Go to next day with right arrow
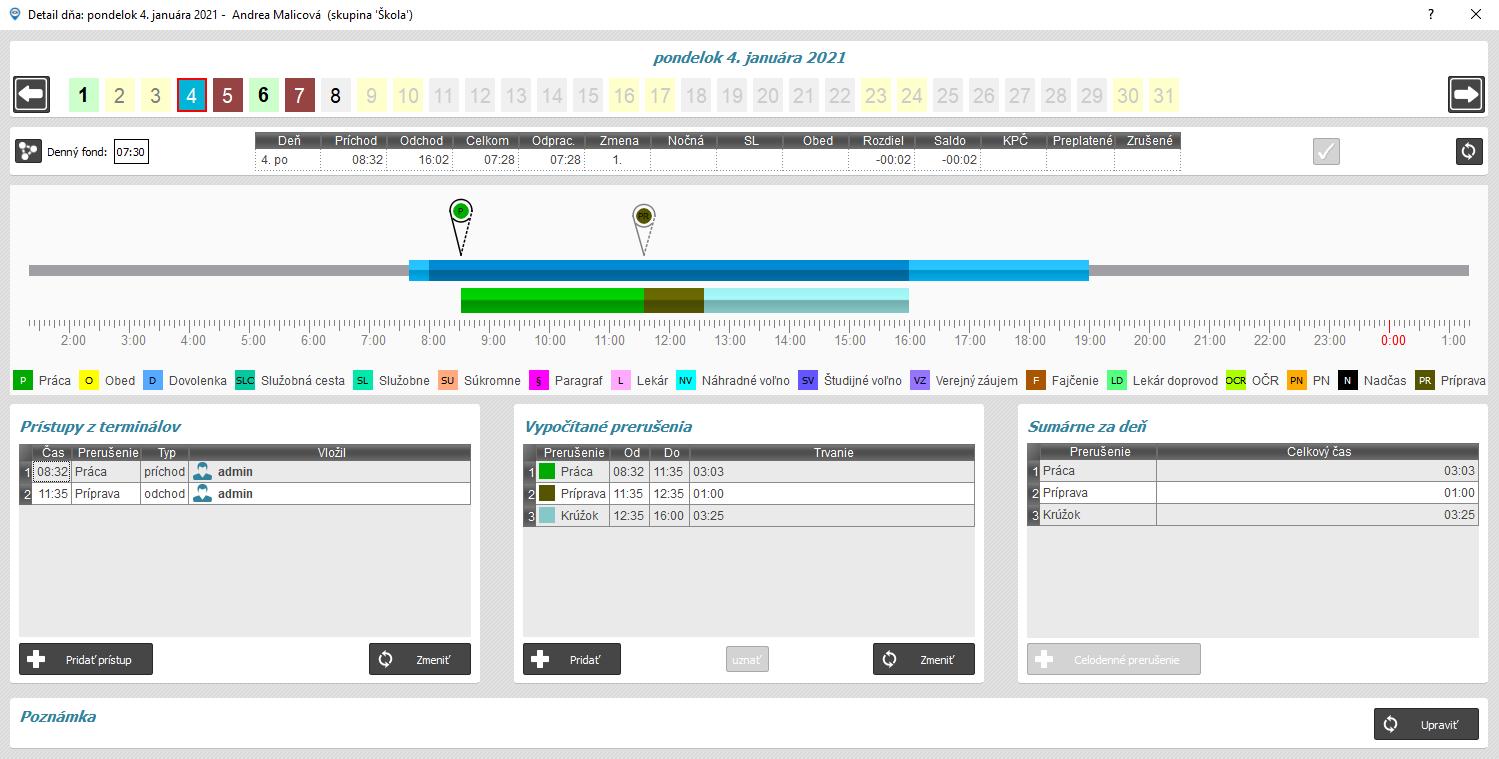 (x=1466, y=95)
